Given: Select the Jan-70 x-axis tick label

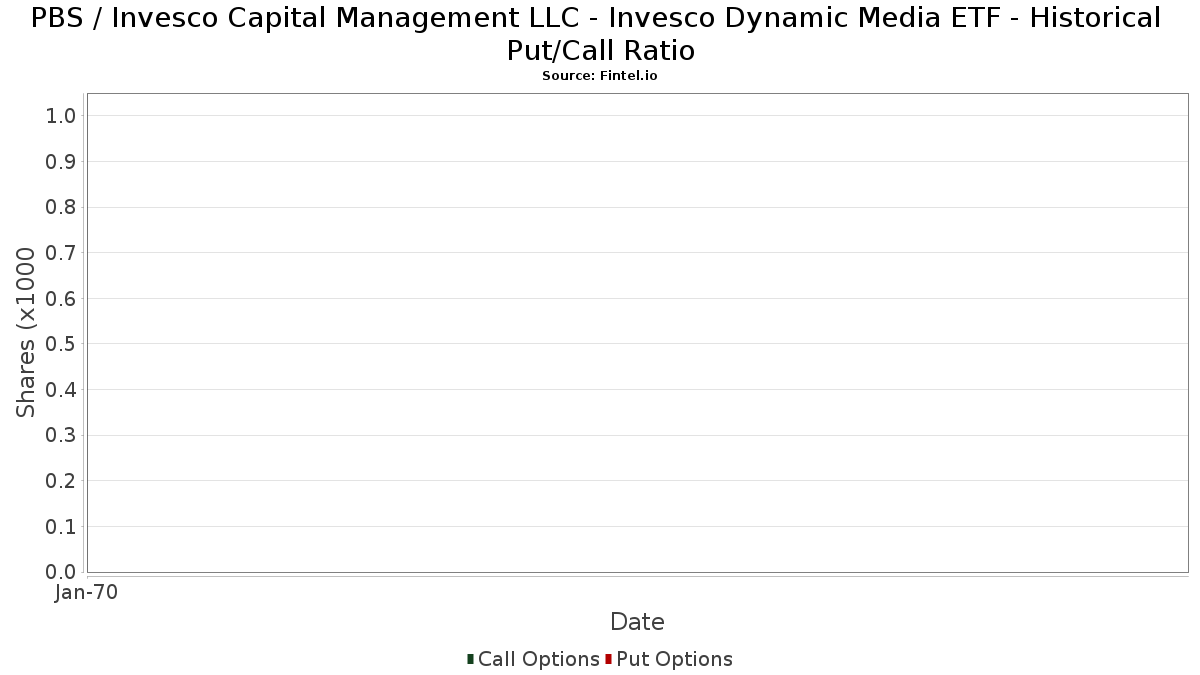Looking at the screenshot, I should [x=86, y=593].
